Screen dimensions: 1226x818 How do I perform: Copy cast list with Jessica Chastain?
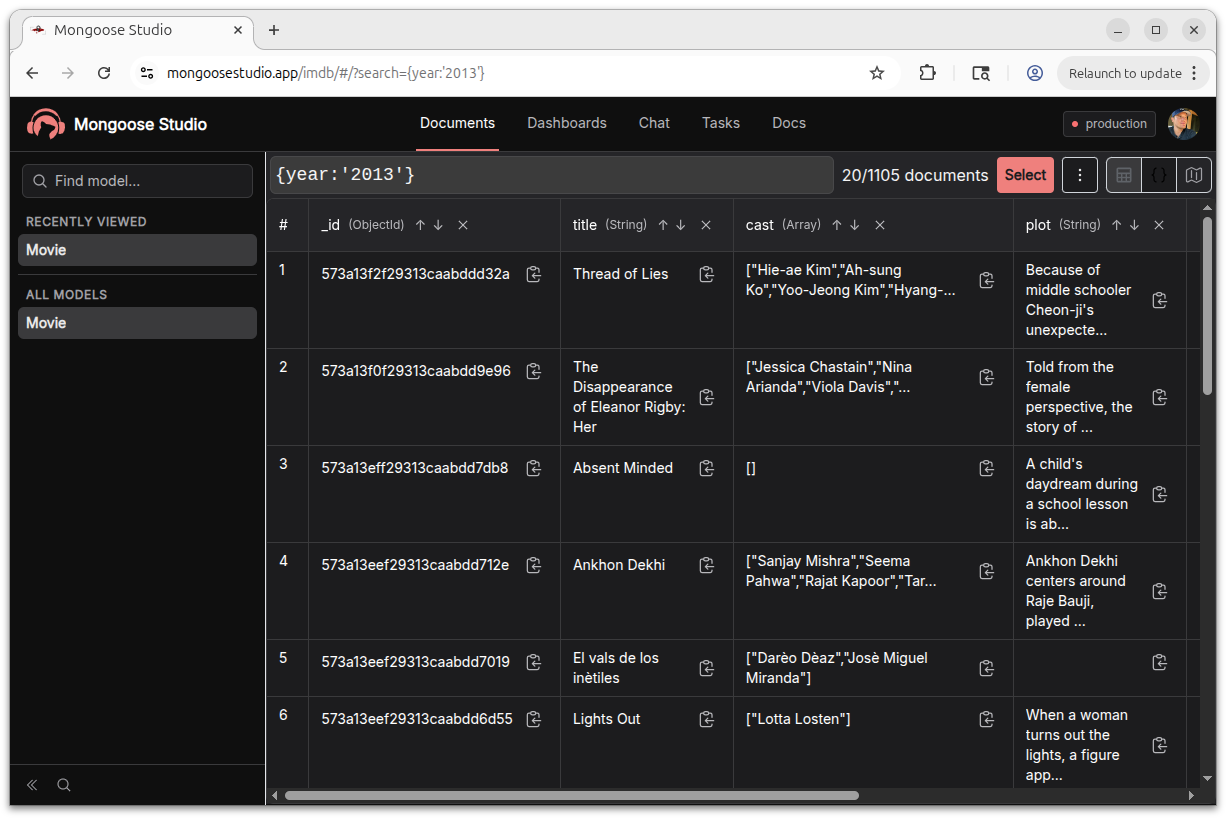[x=987, y=377]
